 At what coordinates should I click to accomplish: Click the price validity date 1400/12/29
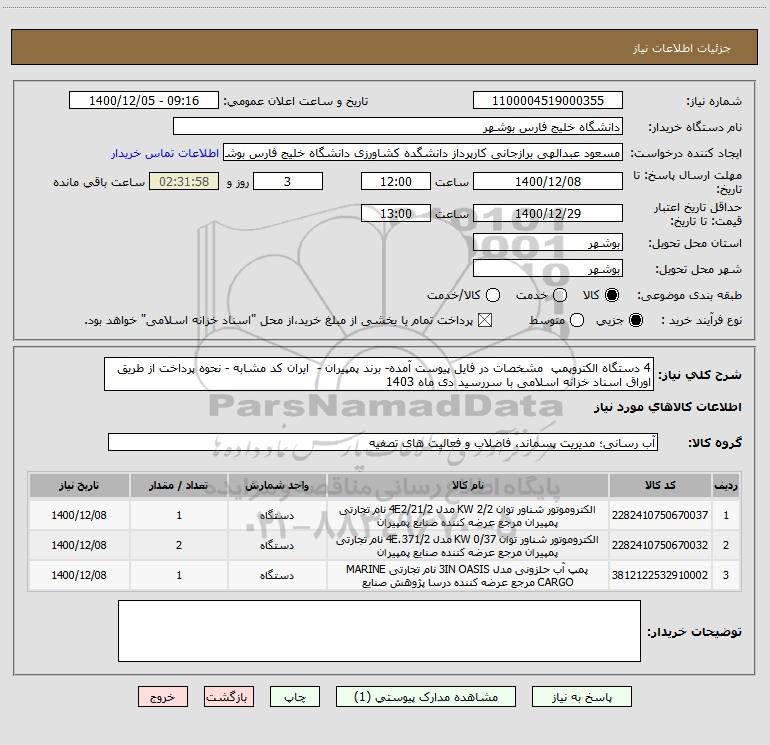tap(548, 213)
